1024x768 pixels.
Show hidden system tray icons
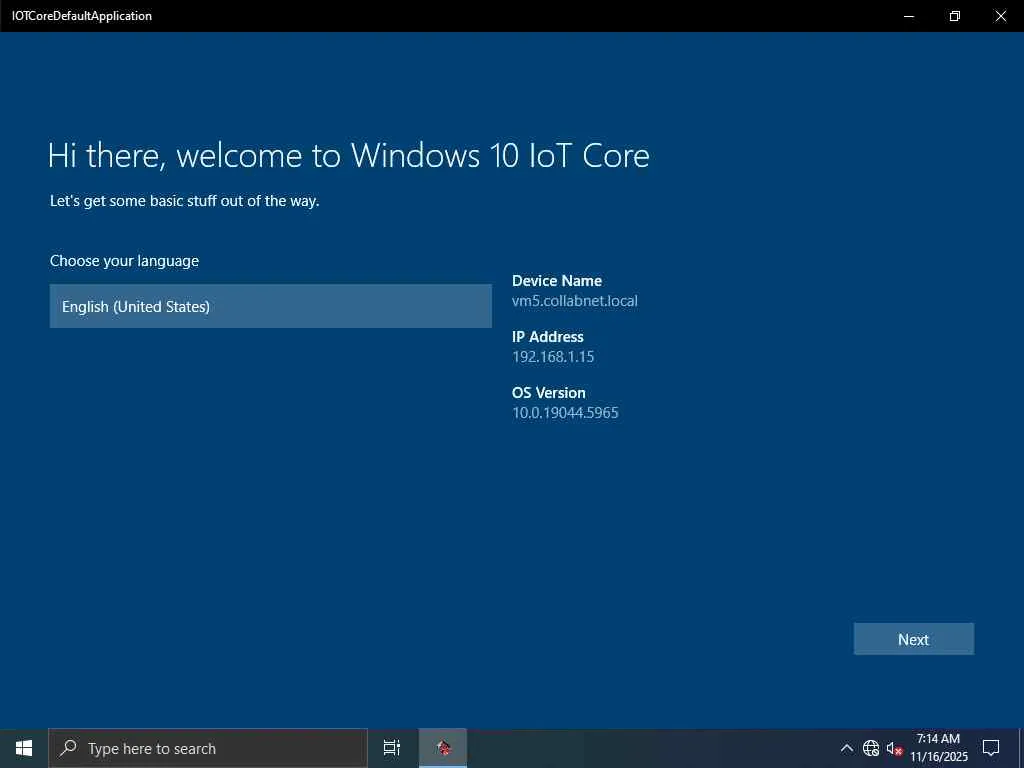click(x=846, y=748)
